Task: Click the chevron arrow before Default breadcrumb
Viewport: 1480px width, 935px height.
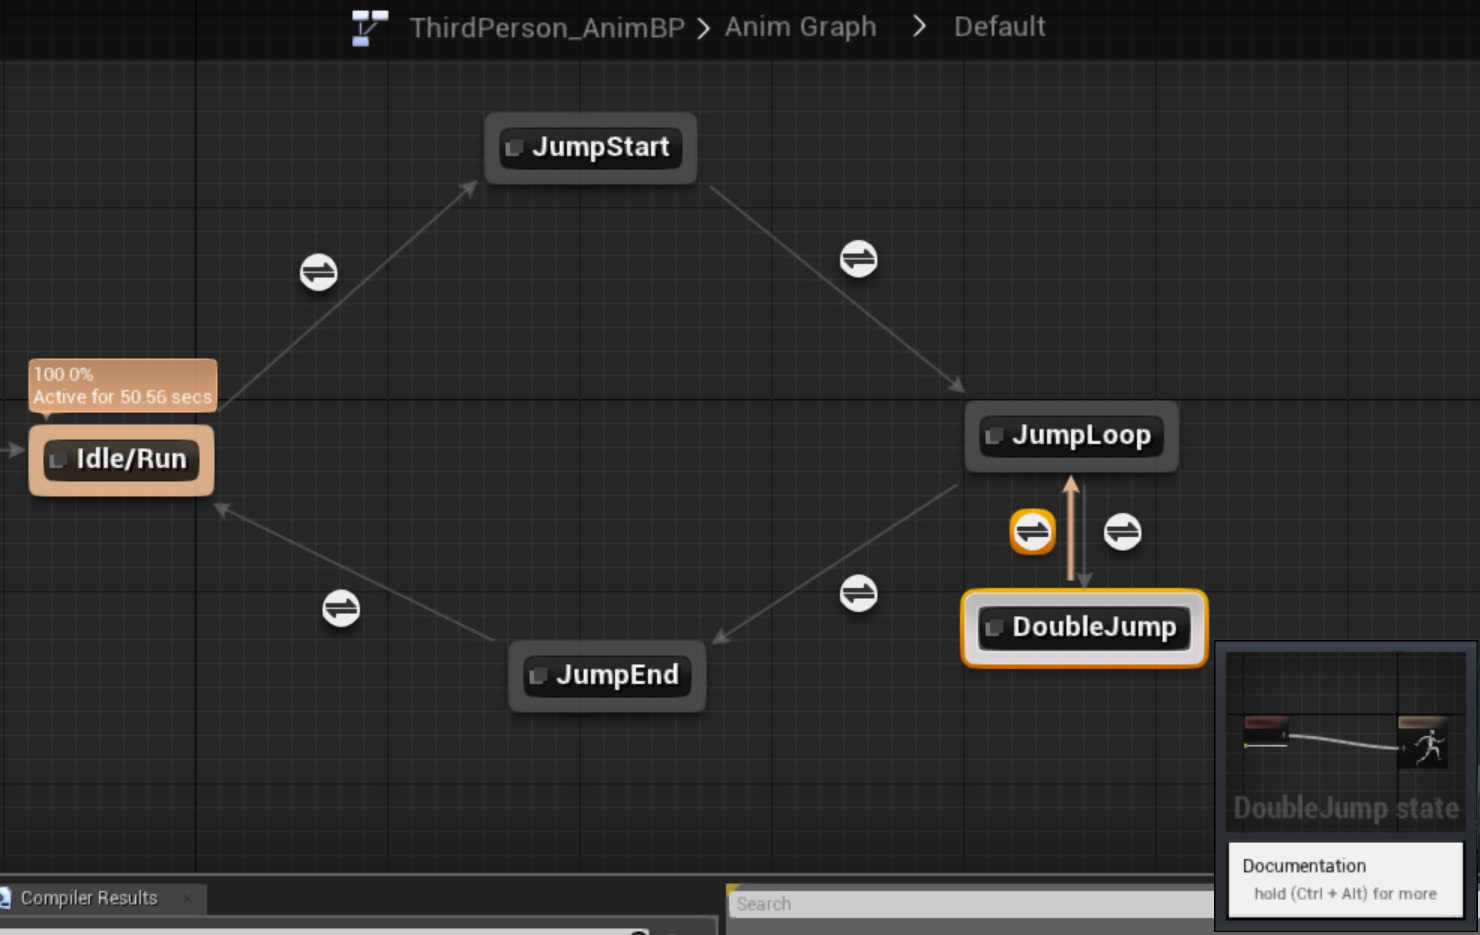Action: [x=919, y=27]
